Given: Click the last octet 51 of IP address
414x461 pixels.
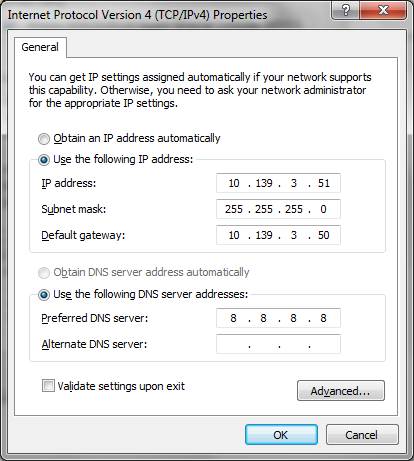Looking at the screenshot, I should click(x=324, y=183).
